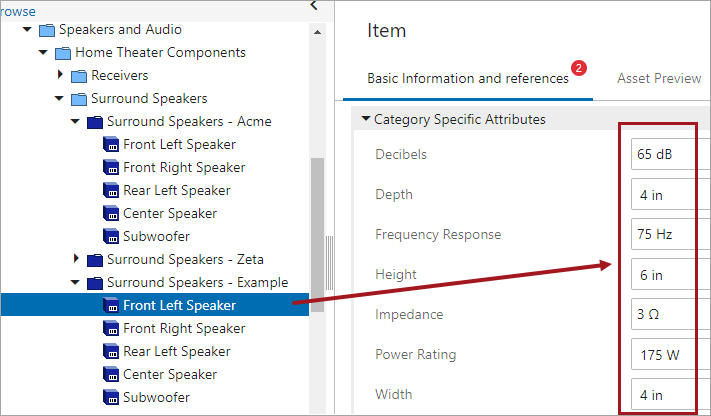Image resolution: width=711 pixels, height=416 pixels.
Task: Click the Speakers and Audio folder icon
Action: click(x=46, y=30)
